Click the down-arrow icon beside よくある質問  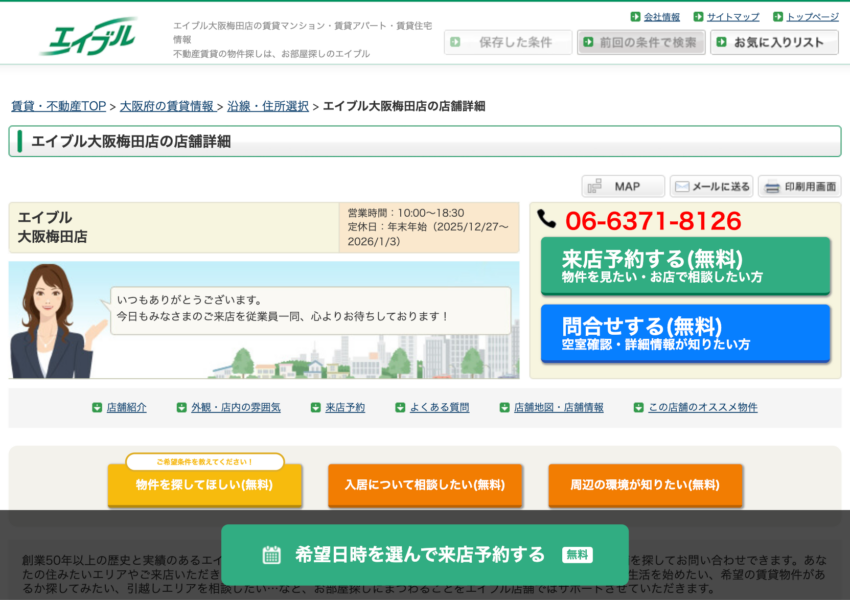pos(400,408)
